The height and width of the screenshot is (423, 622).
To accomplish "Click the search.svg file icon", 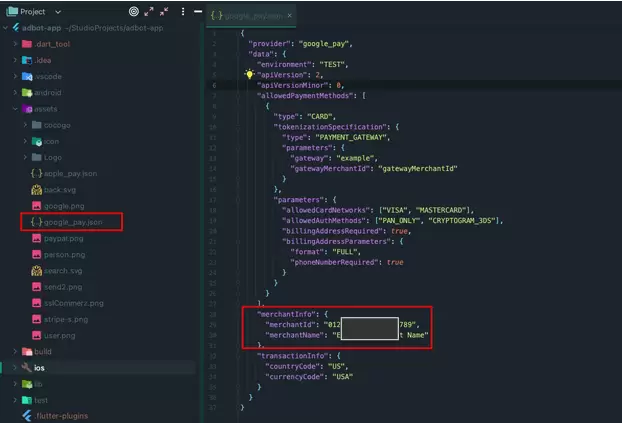I will pos(36,271).
